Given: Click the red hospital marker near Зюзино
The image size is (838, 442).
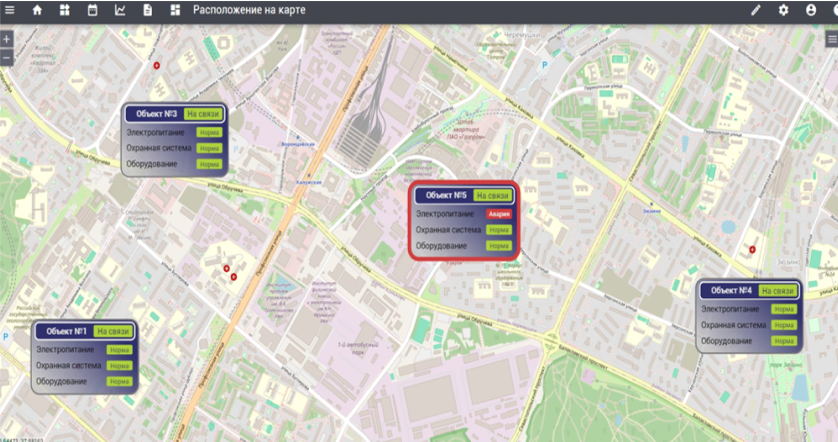Looking at the screenshot, I should point(752,250).
